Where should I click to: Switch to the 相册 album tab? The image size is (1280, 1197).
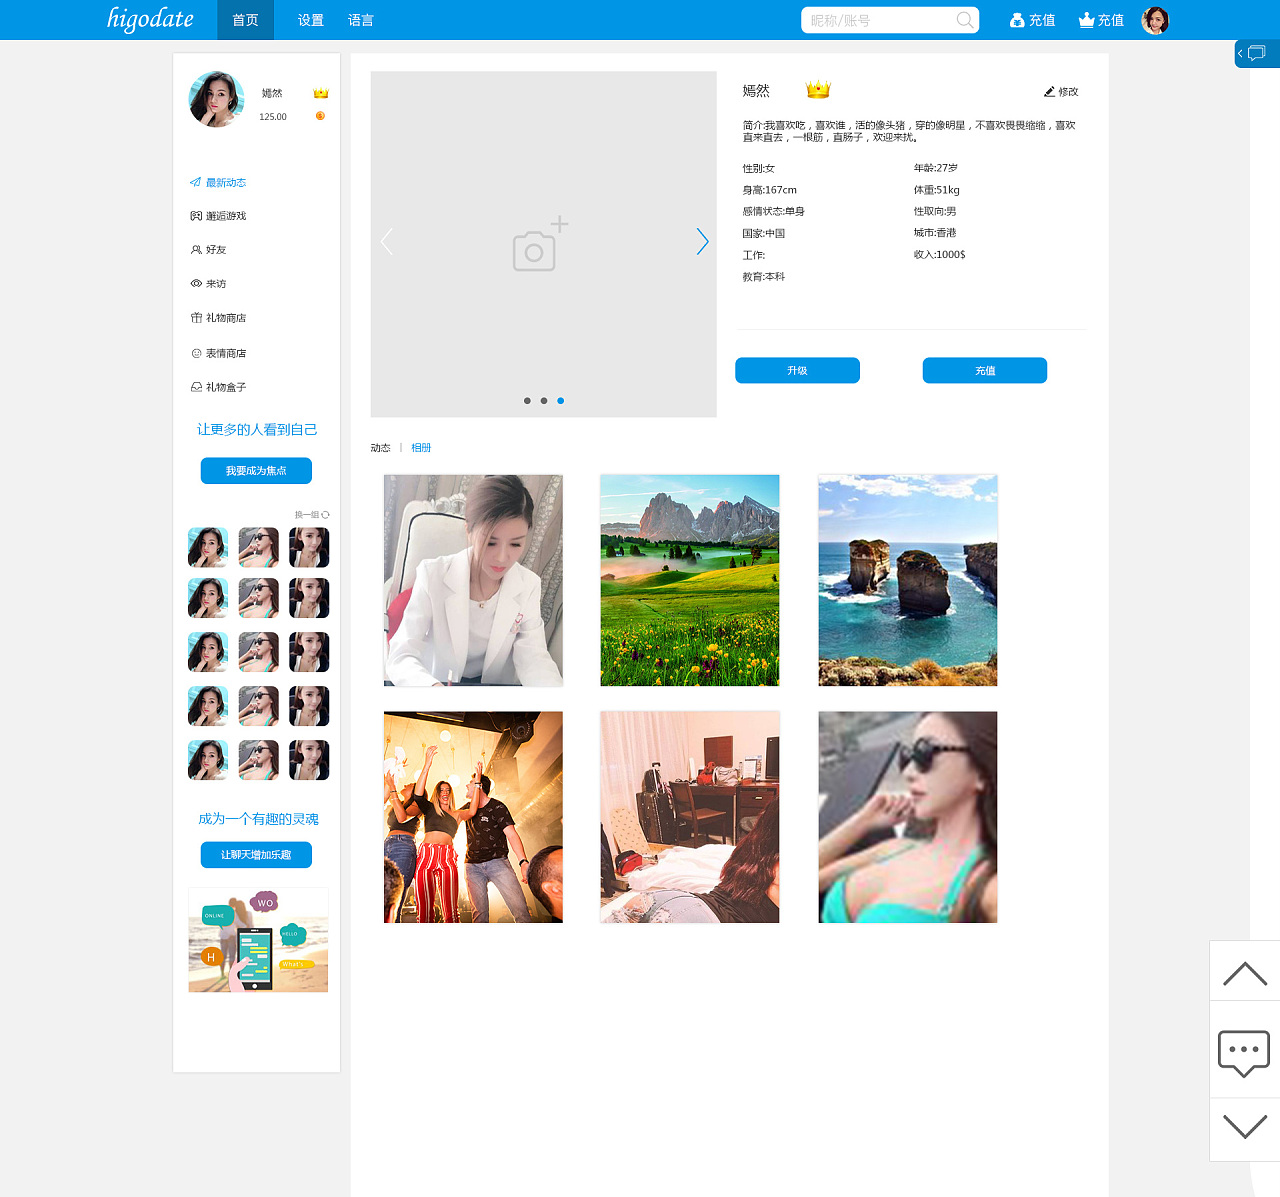421,448
